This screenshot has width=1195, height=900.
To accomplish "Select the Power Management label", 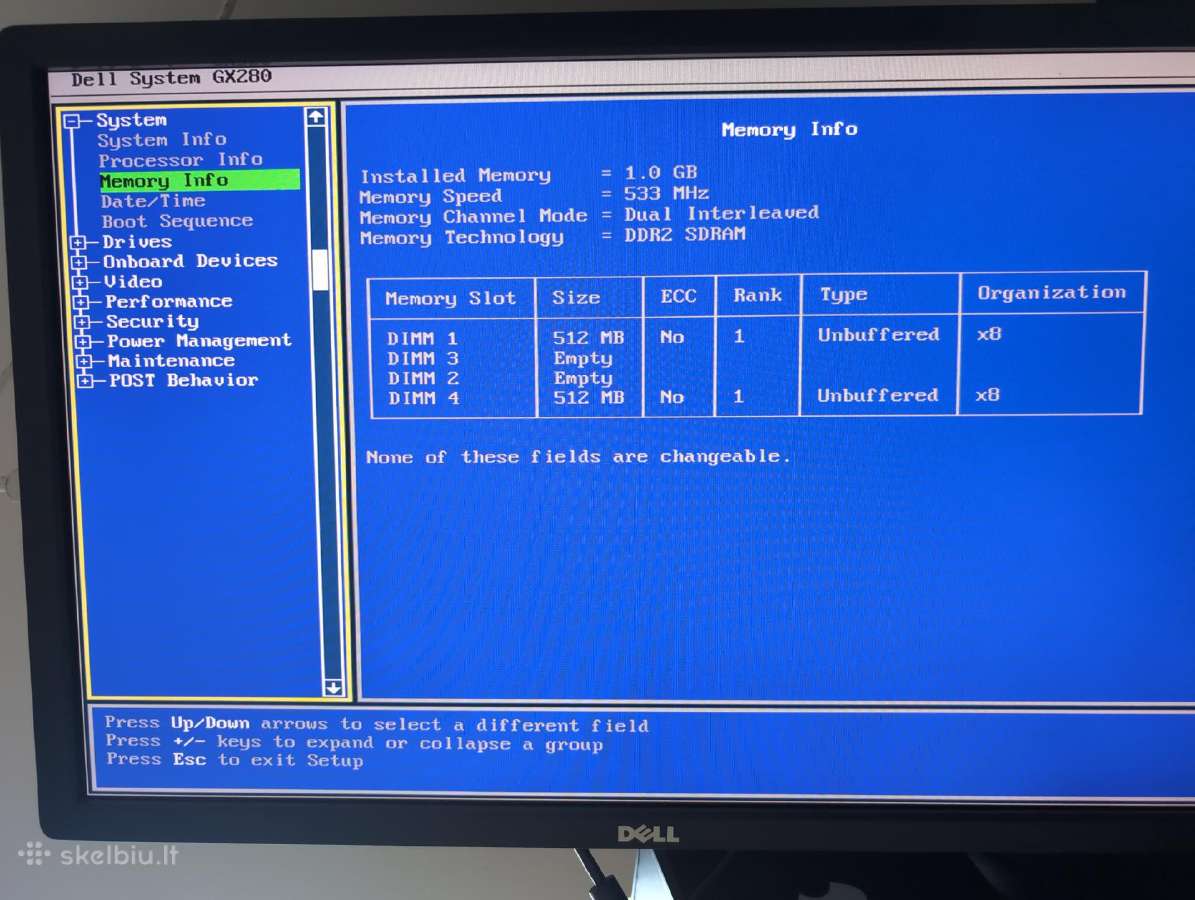I will [199, 341].
